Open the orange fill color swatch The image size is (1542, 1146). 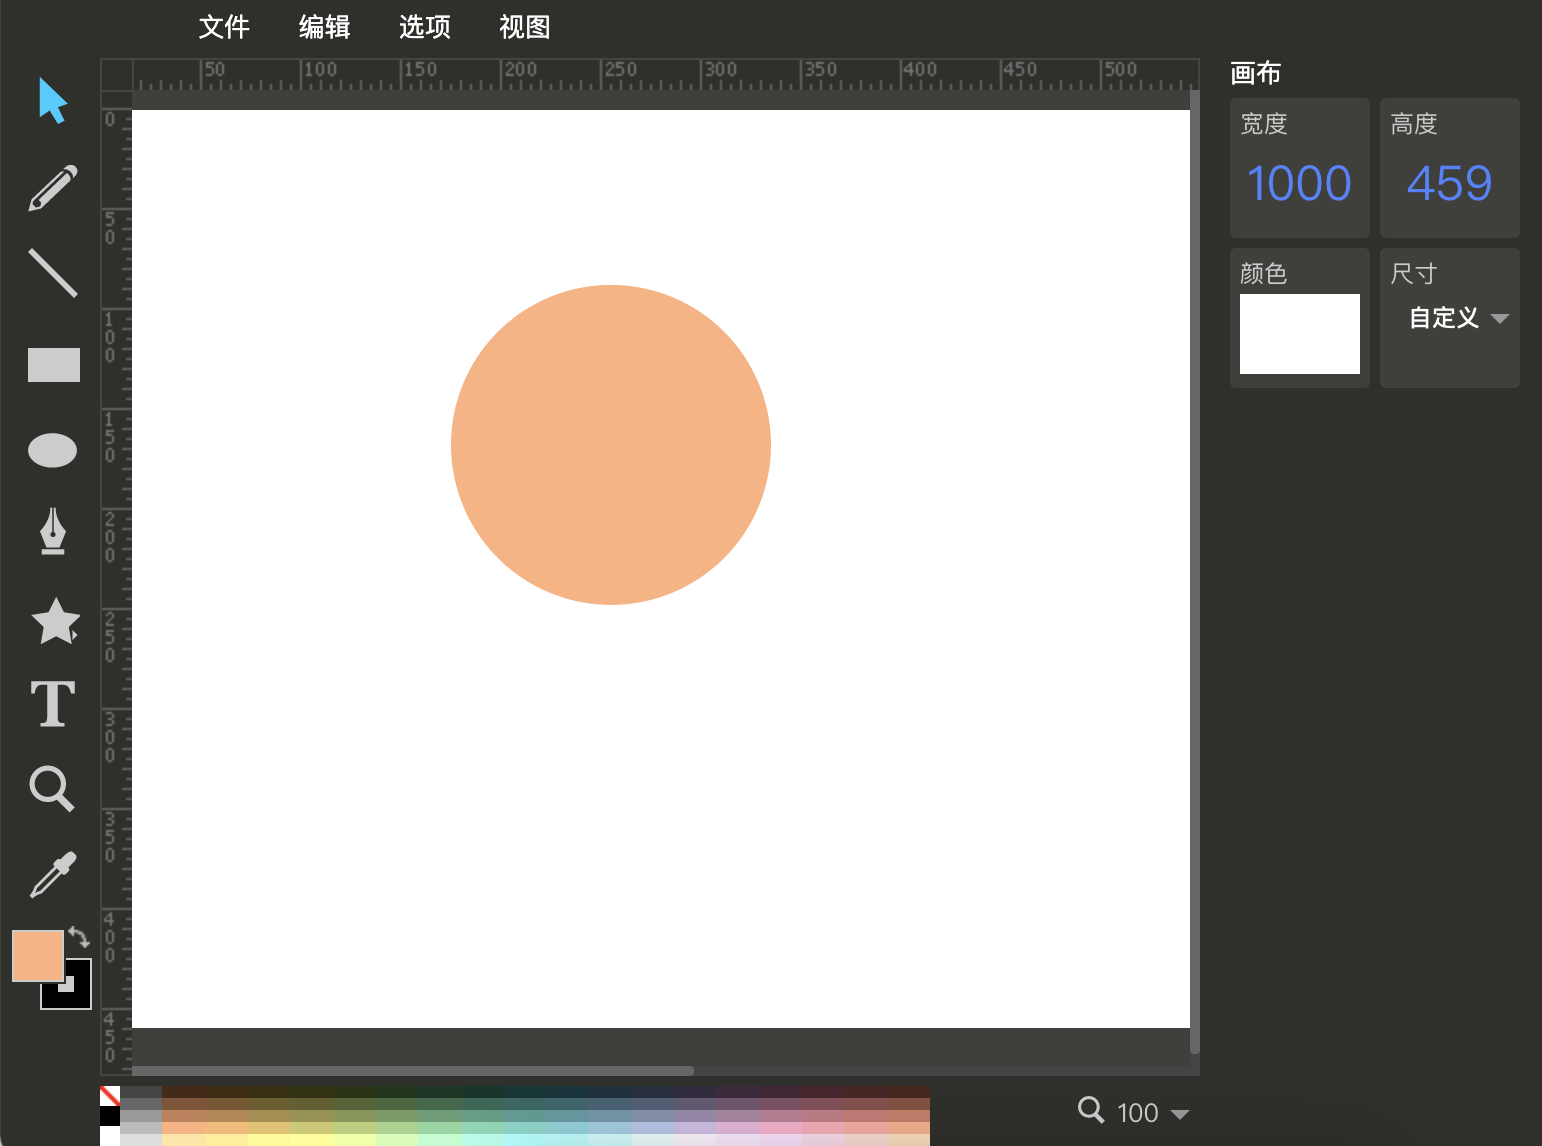pyautogui.click(x=38, y=955)
